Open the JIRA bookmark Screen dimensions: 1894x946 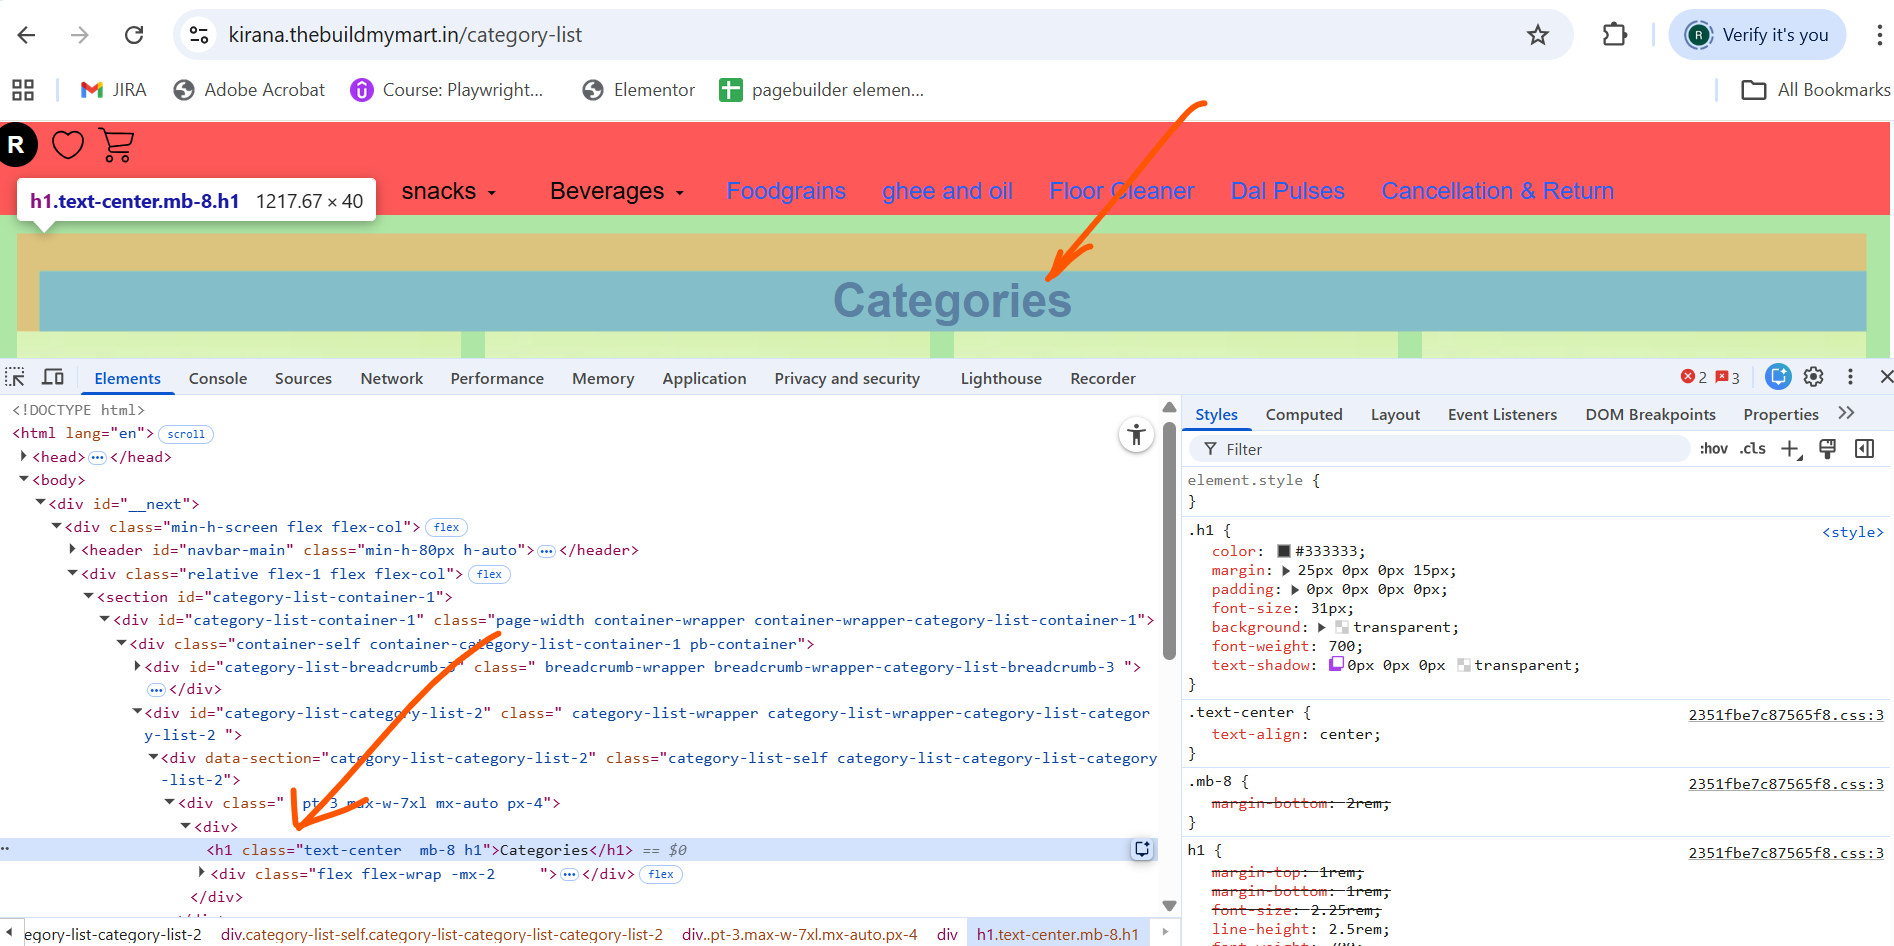[x=113, y=90]
